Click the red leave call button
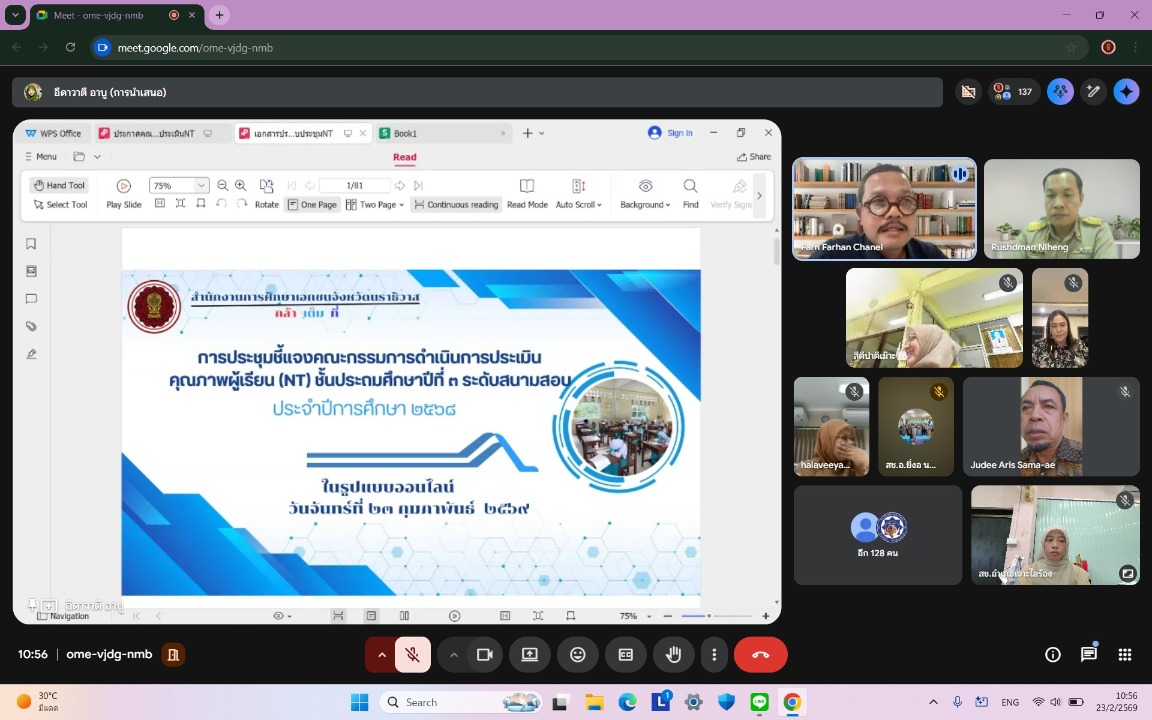 coord(760,655)
